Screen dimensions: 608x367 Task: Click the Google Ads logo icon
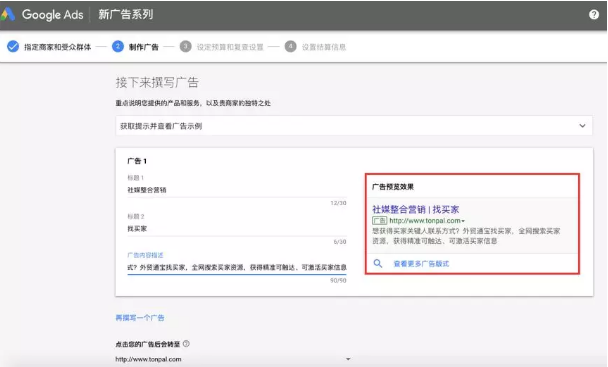click(x=8, y=14)
